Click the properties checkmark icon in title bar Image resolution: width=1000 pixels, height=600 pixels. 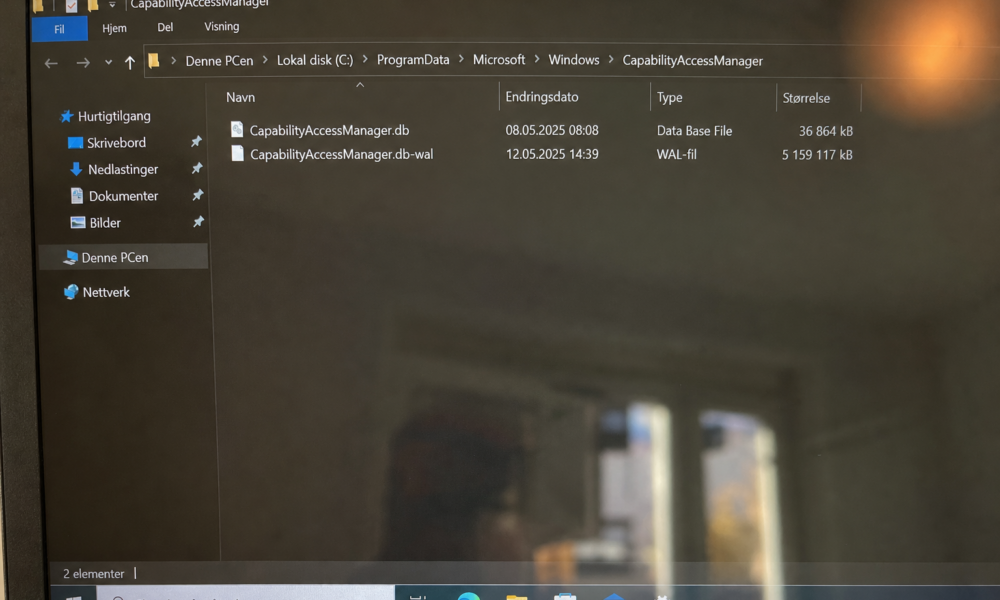[71, 6]
